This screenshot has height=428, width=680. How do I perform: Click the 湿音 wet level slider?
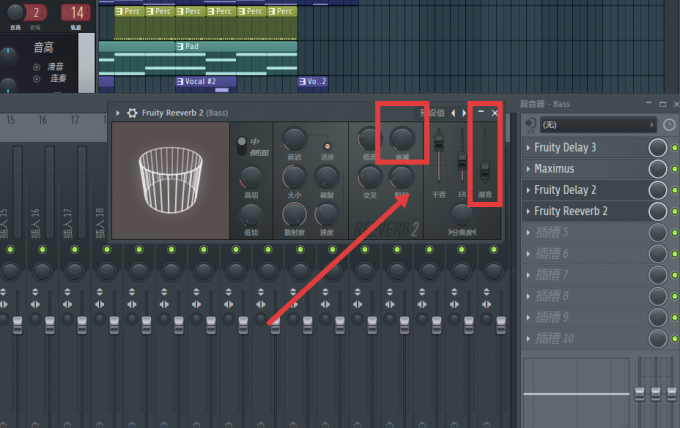[x=485, y=155]
